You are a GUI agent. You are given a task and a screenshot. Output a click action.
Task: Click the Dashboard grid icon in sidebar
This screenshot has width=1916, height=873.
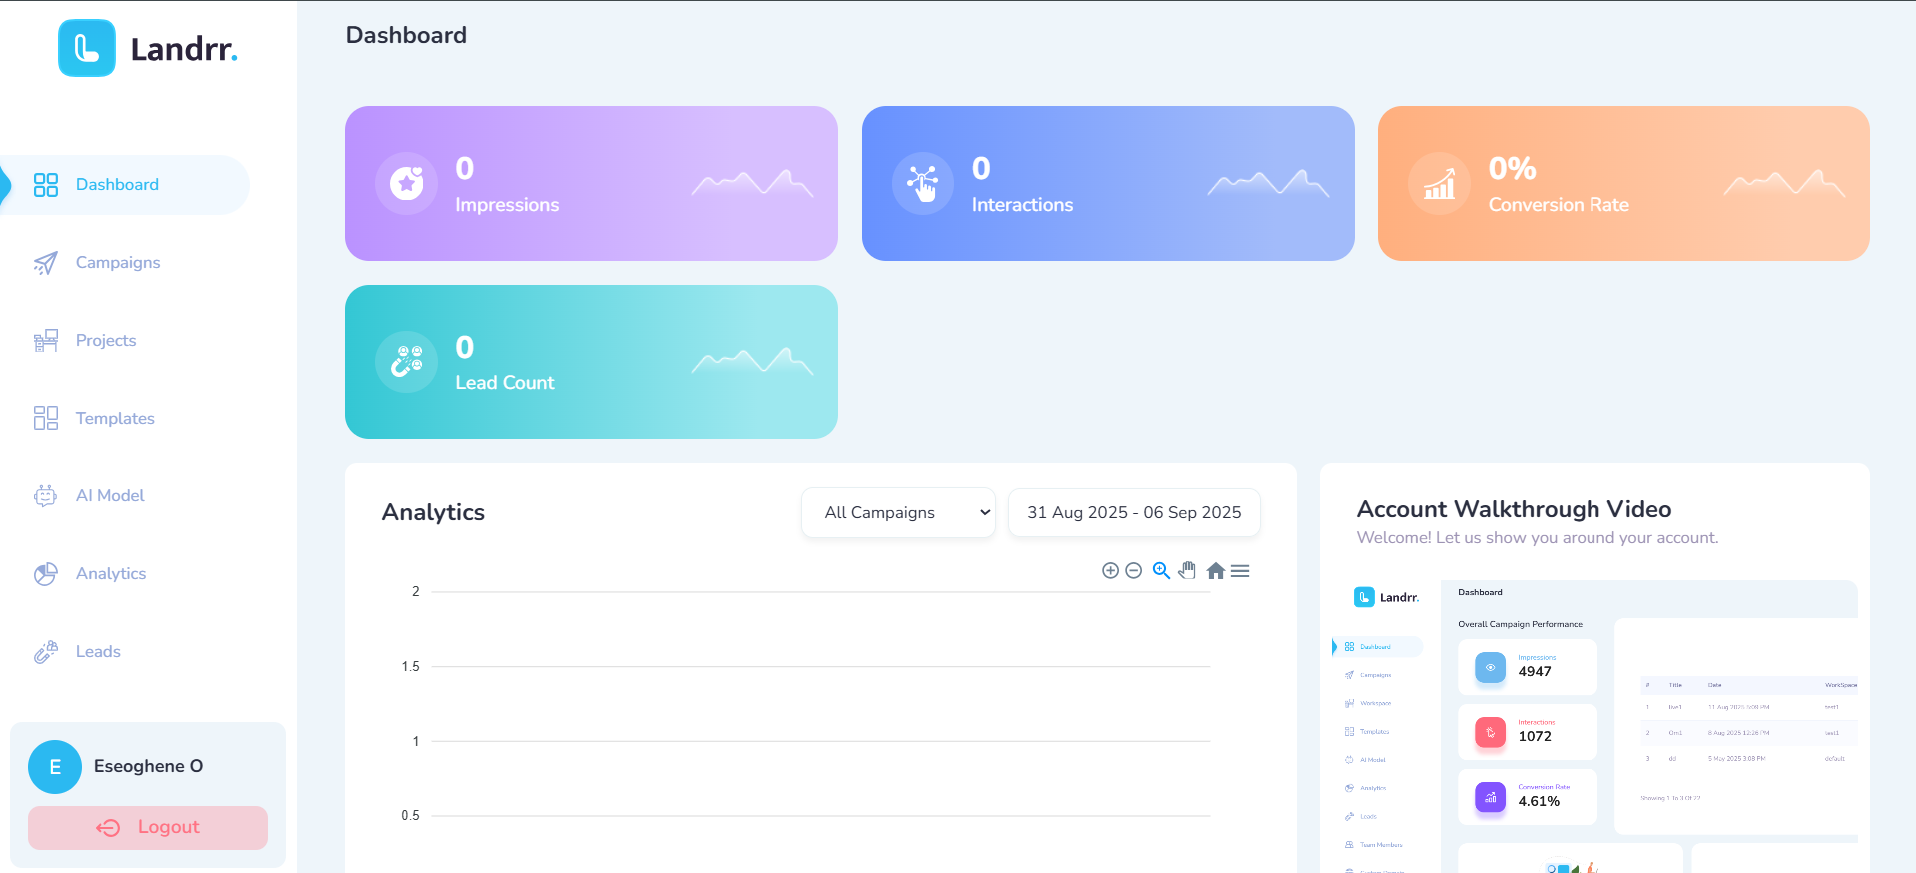click(x=46, y=185)
